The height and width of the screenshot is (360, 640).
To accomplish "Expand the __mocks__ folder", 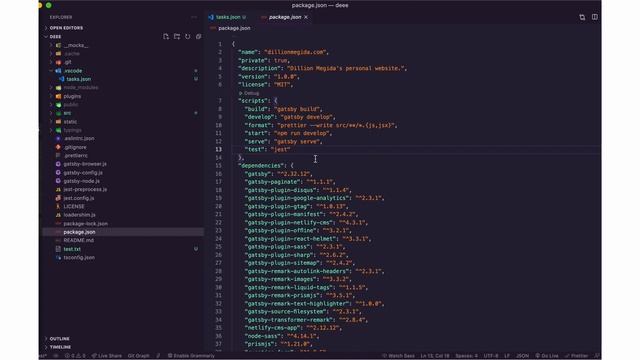I will click(x=76, y=45).
